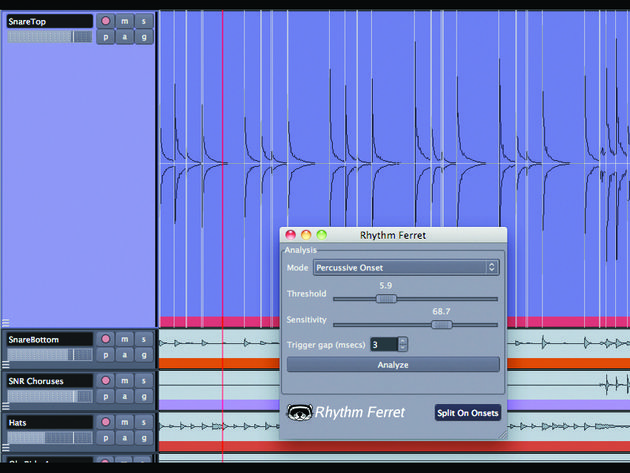Increase the Trigger gap value with the up arrow

(x=403, y=341)
